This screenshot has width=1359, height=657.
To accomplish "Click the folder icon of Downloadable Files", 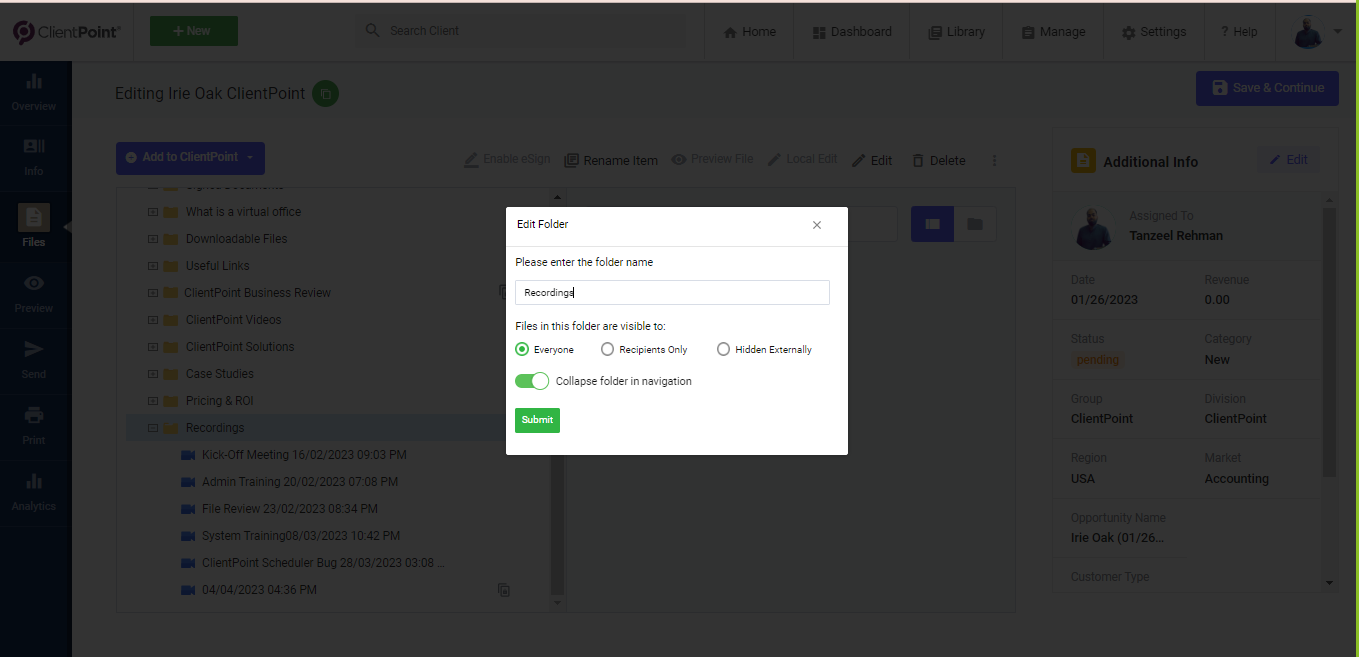I will [x=170, y=239].
